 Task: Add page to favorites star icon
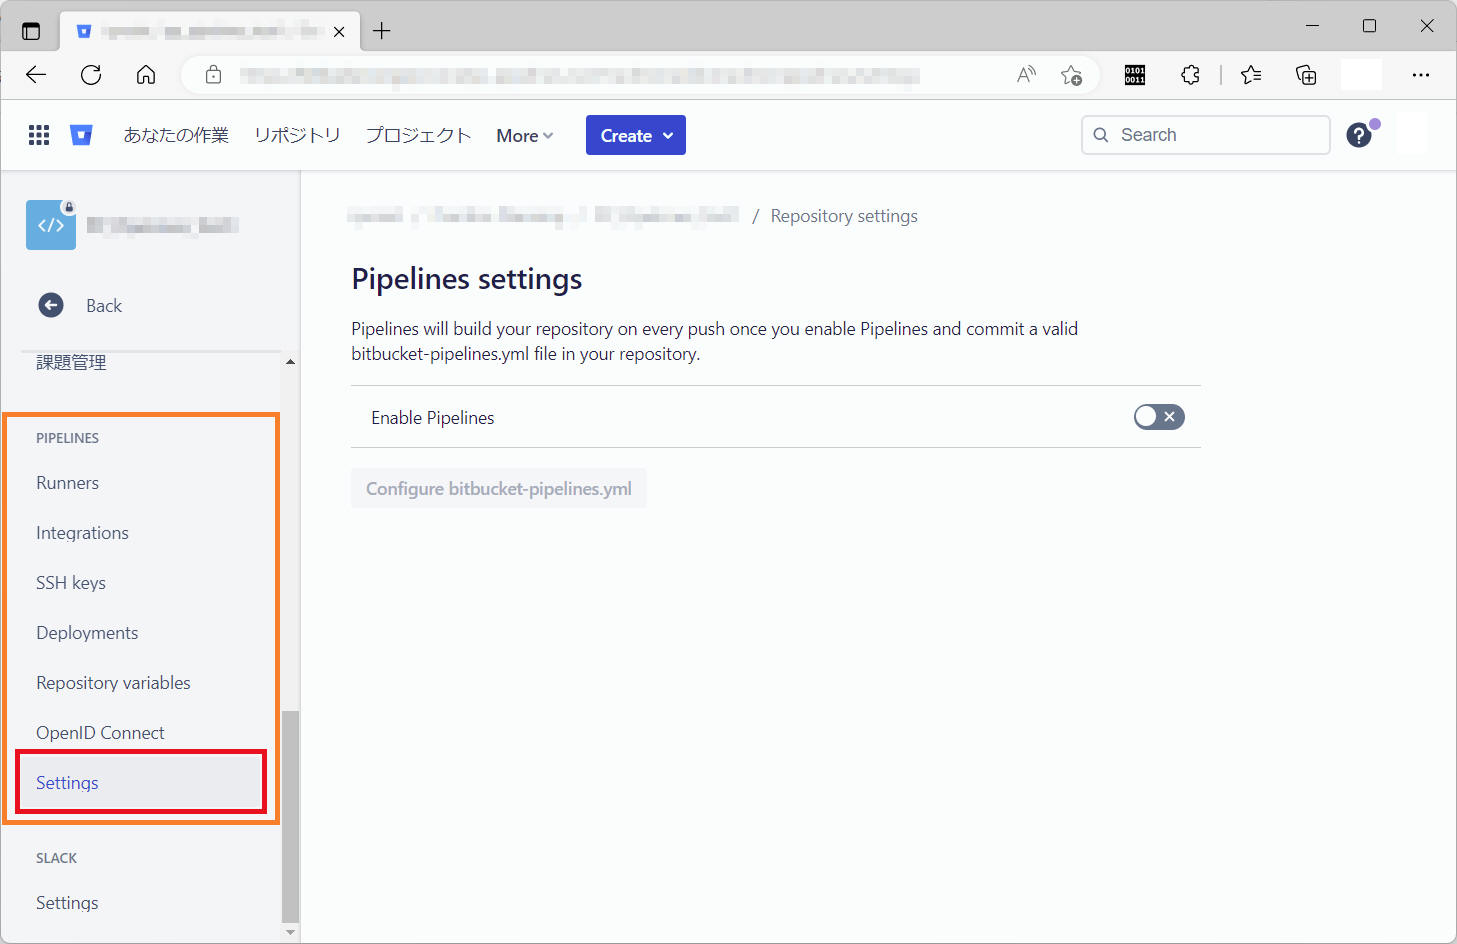pyautogui.click(x=1071, y=75)
